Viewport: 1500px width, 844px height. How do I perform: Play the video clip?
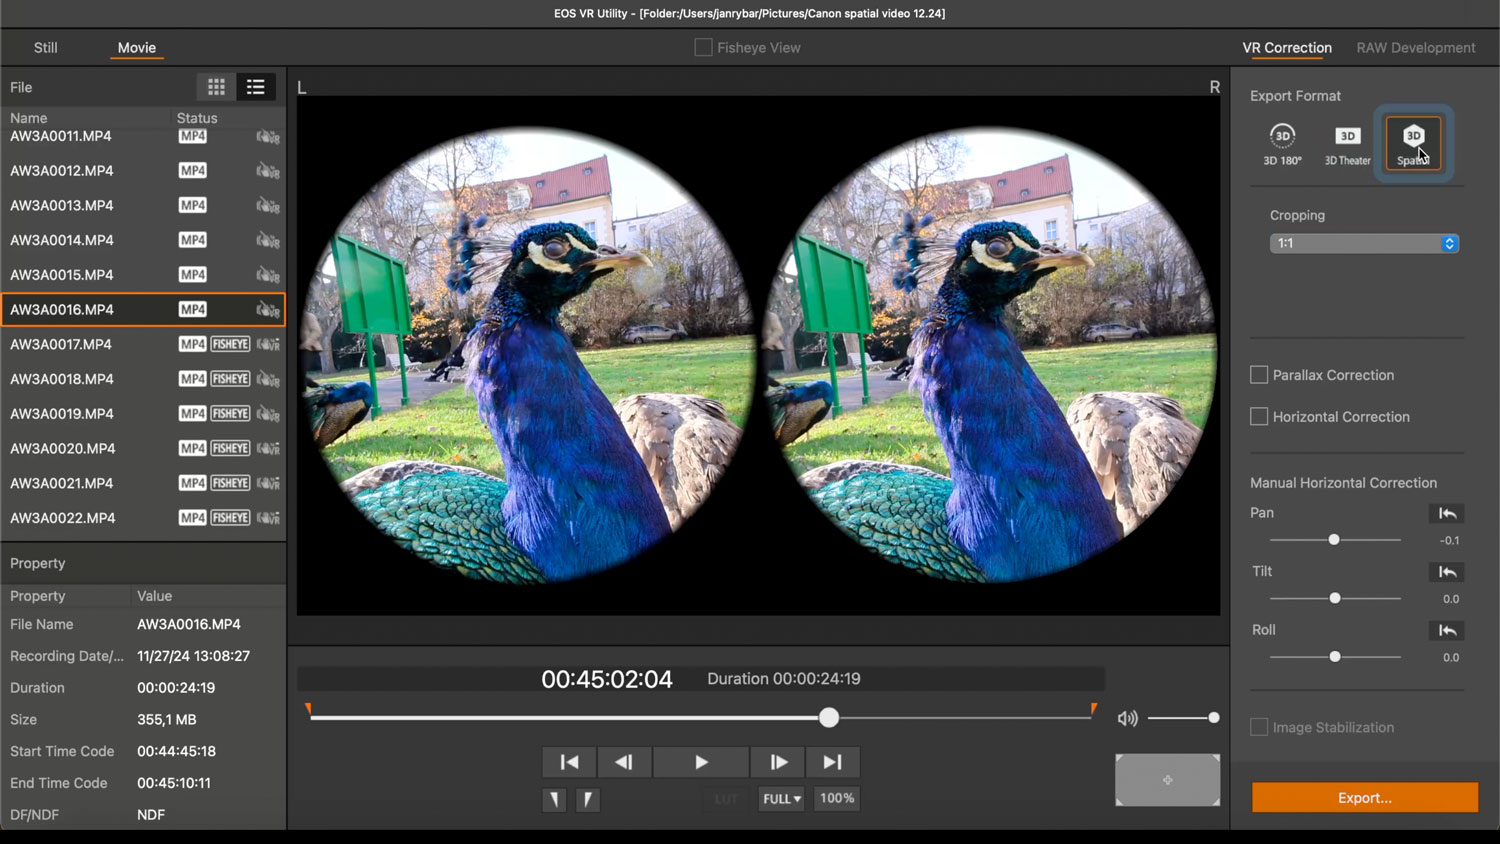700,762
